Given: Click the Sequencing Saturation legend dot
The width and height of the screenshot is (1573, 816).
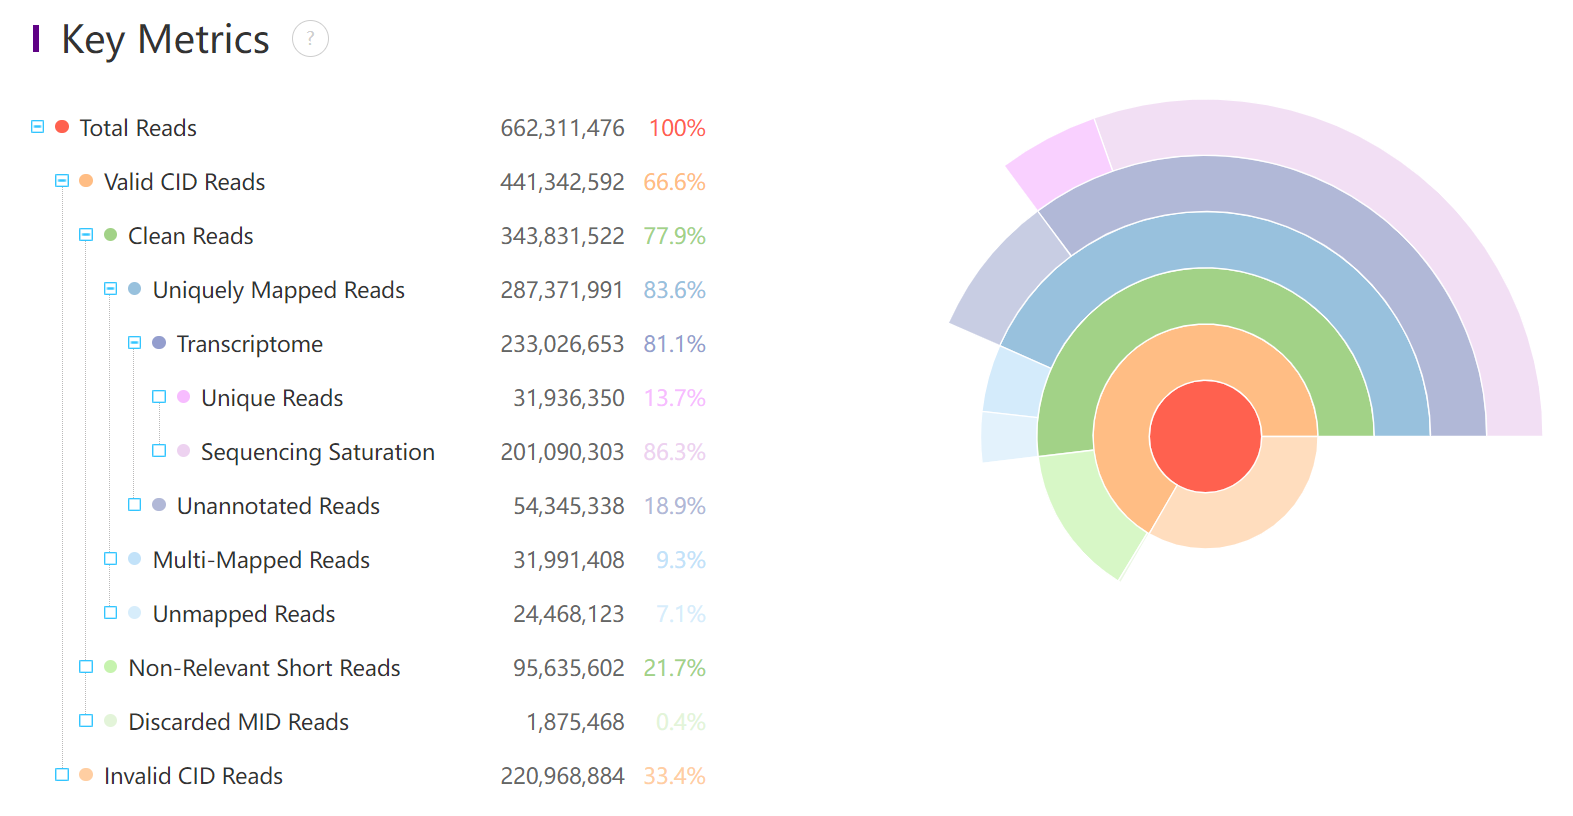Looking at the screenshot, I should tap(184, 451).
